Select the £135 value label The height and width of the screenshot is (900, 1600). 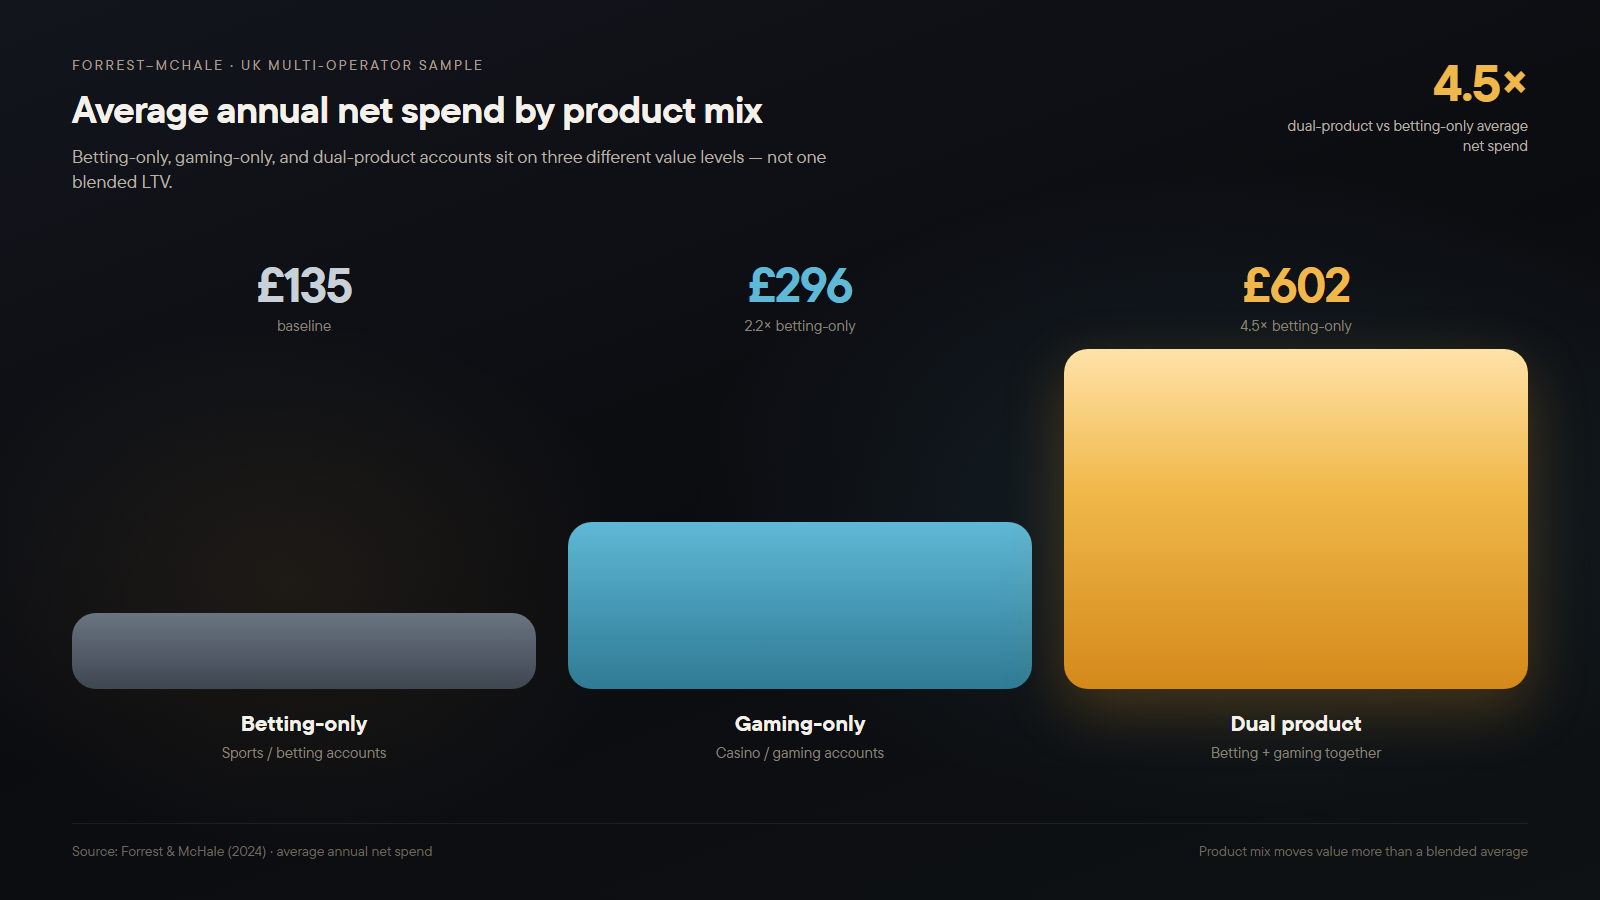click(x=304, y=286)
